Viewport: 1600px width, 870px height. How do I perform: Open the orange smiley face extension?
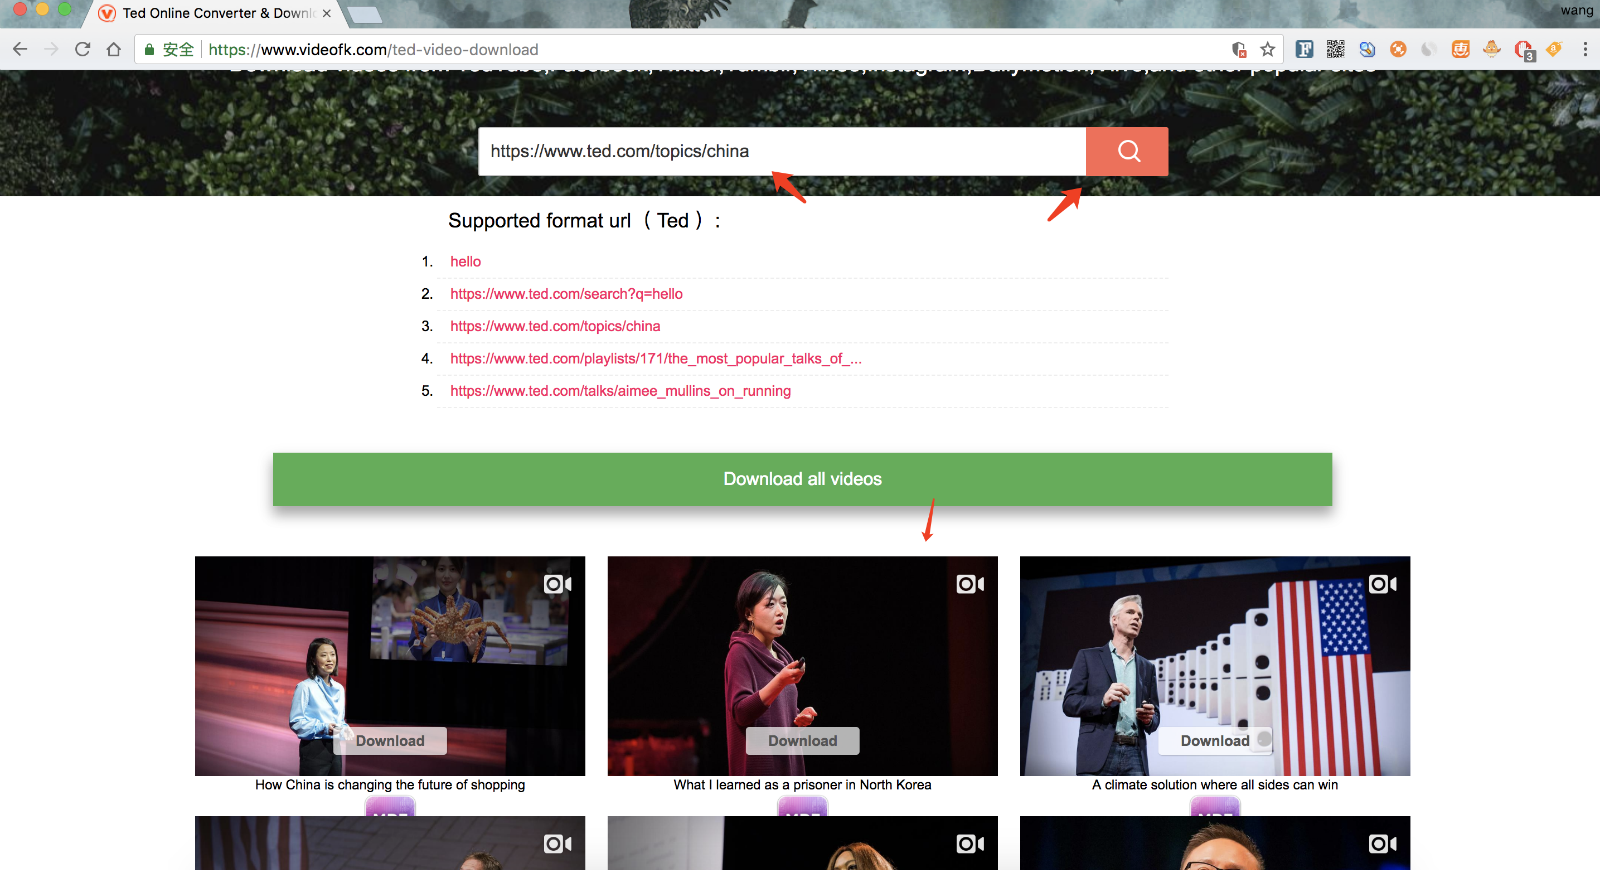pos(1461,49)
